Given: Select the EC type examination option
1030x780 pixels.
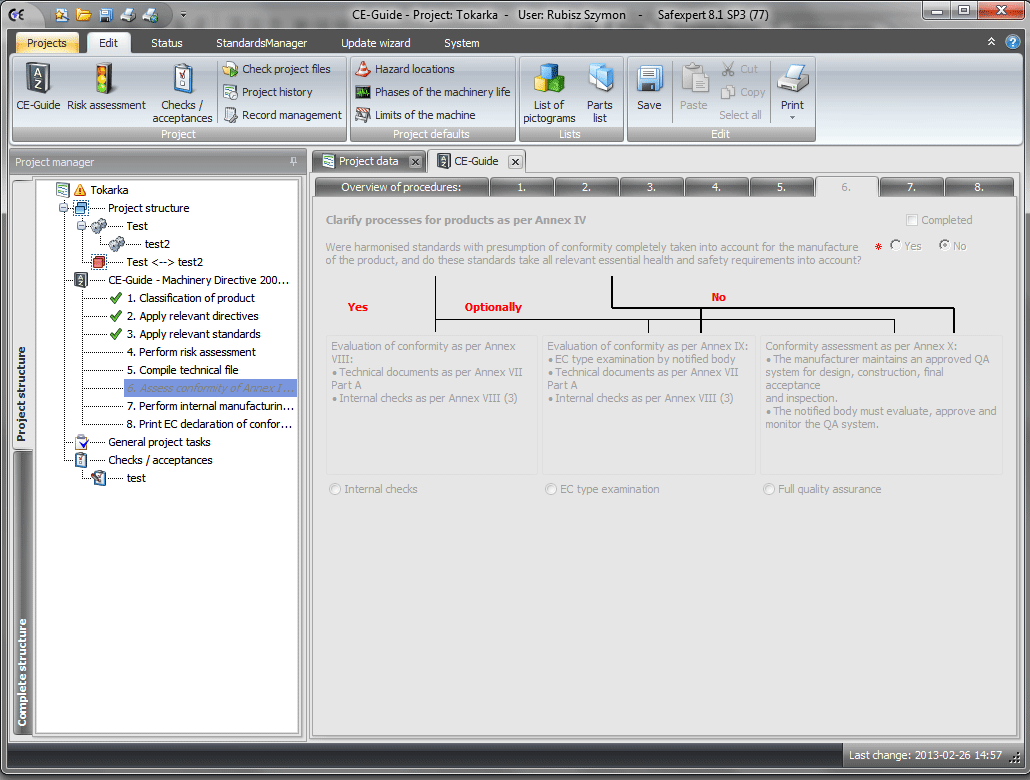Looking at the screenshot, I should pos(552,490).
